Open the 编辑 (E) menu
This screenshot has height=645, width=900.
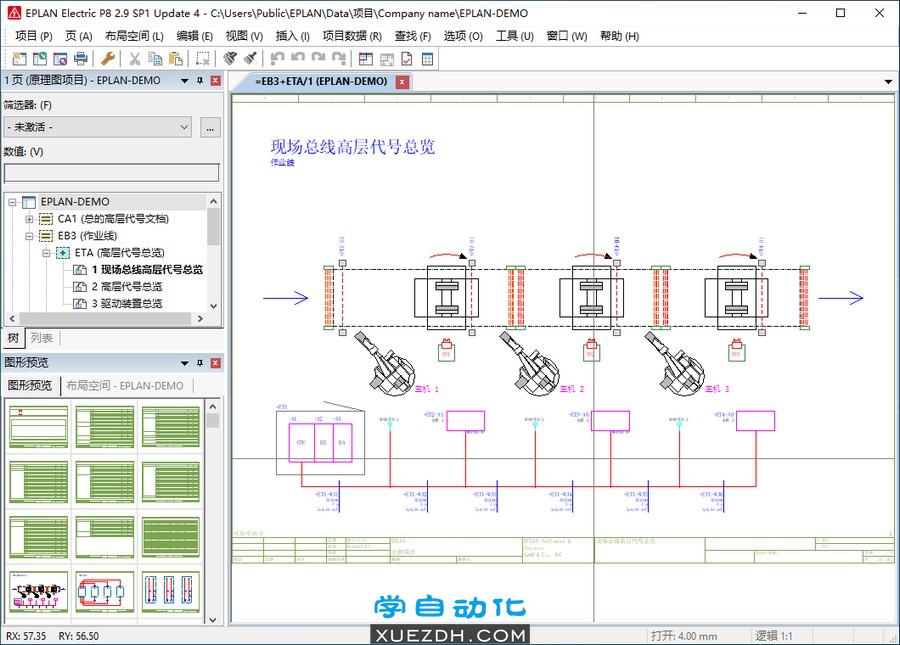click(x=194, y=36)
